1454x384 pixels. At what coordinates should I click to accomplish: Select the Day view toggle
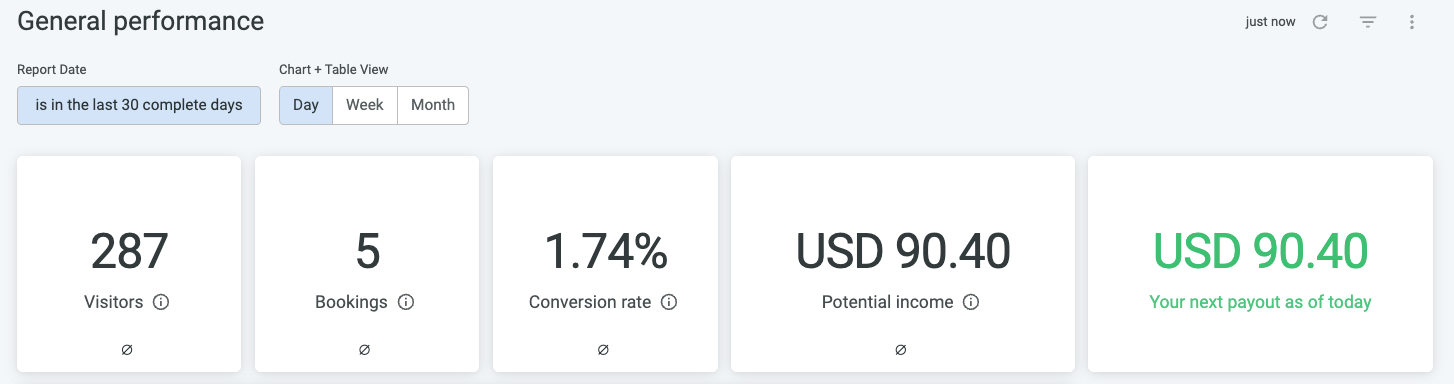[306, 105]
